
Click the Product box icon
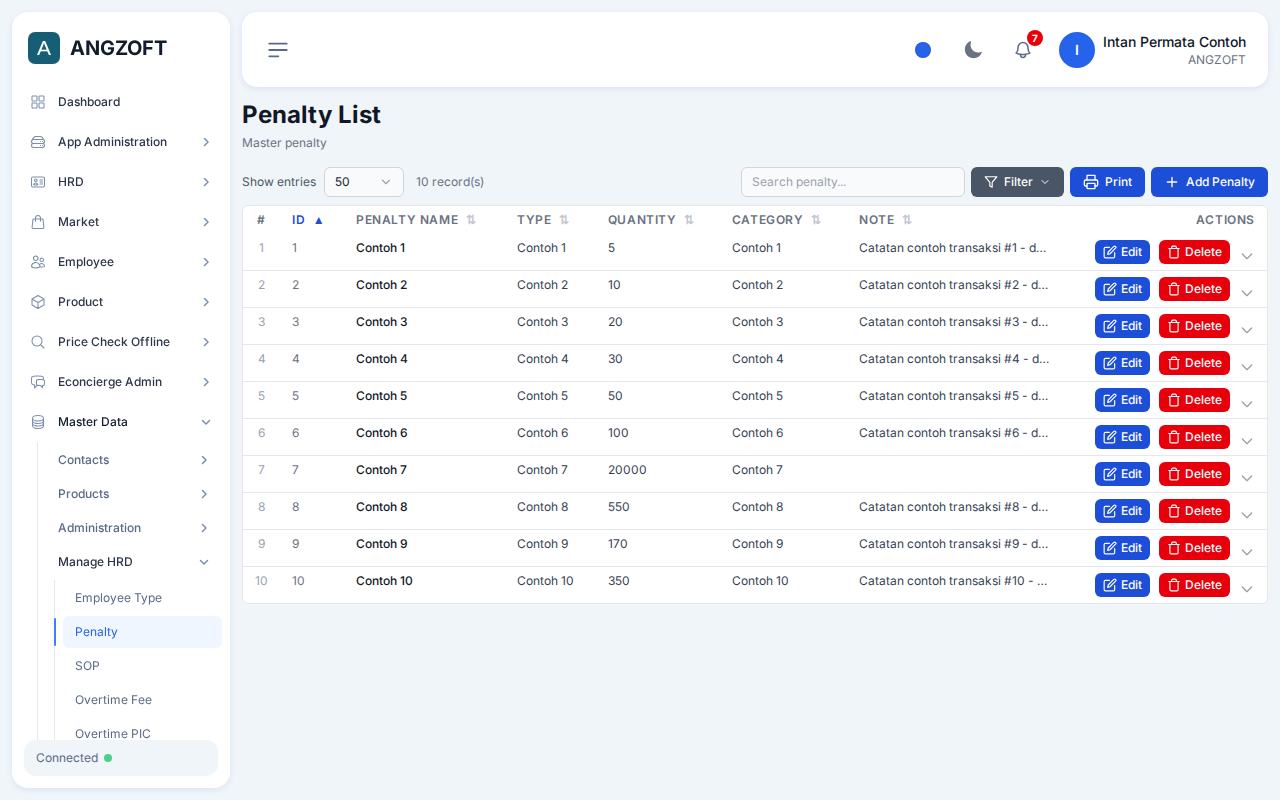click(x=38, y=302)
